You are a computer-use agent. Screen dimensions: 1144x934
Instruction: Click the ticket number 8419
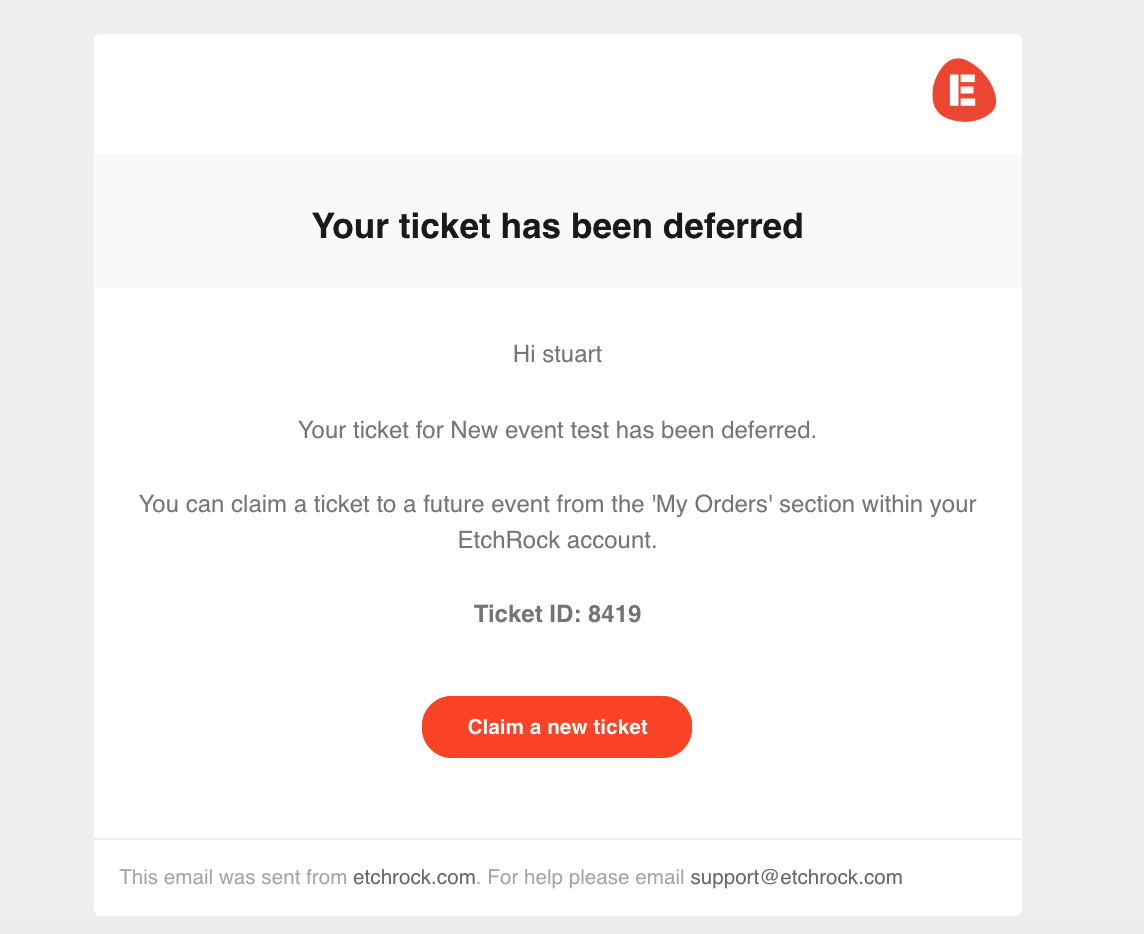pyautogui.click(x=614, y=614)
